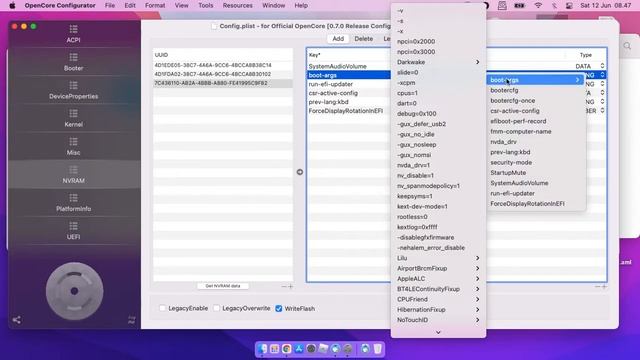Expand the Darkwake submenu
The image size is (640, 360).
point(438,62)
